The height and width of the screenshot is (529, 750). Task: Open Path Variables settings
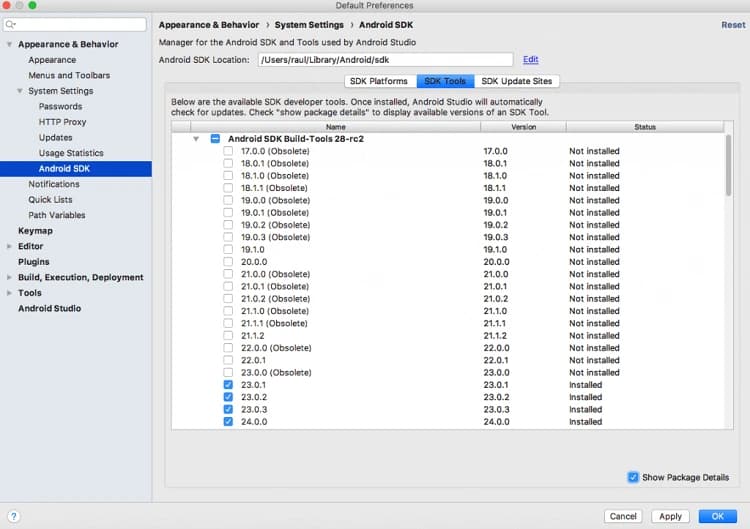point(56,215)
